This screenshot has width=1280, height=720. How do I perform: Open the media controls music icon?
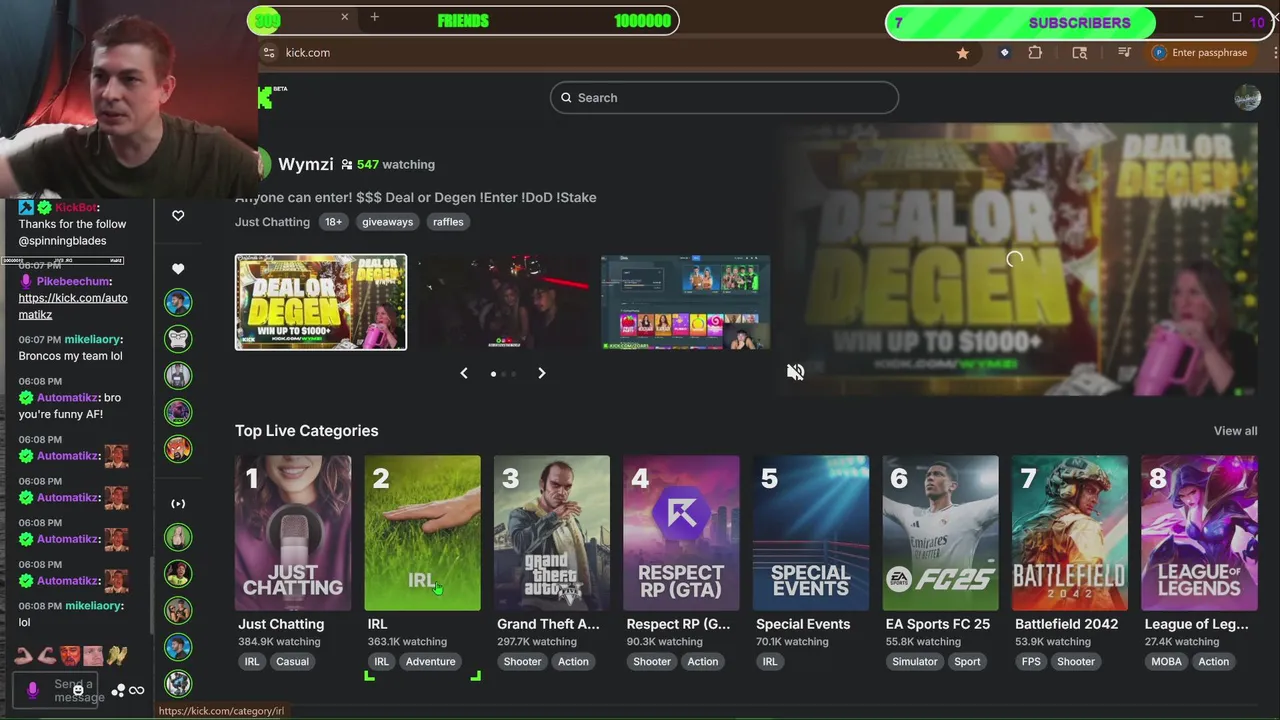pyautogui.click(x=1124, y=53)
